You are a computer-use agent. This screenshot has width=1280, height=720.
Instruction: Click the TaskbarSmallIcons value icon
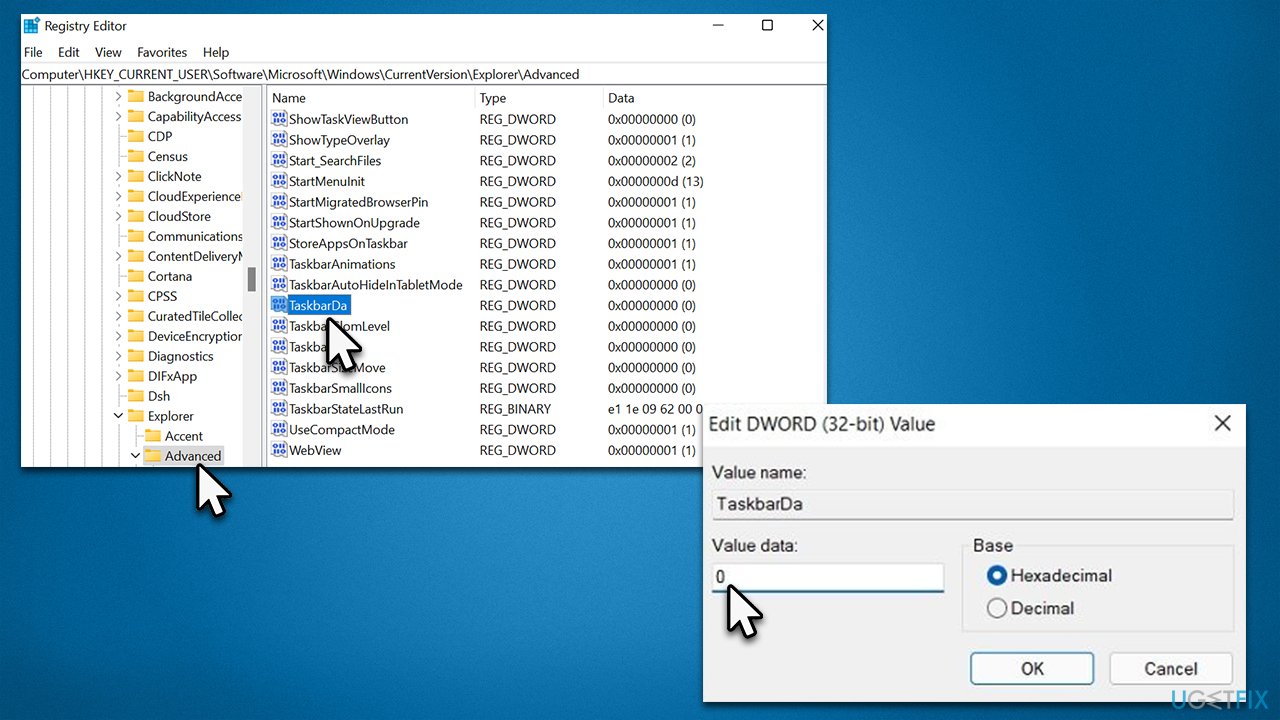click(279, 388)
